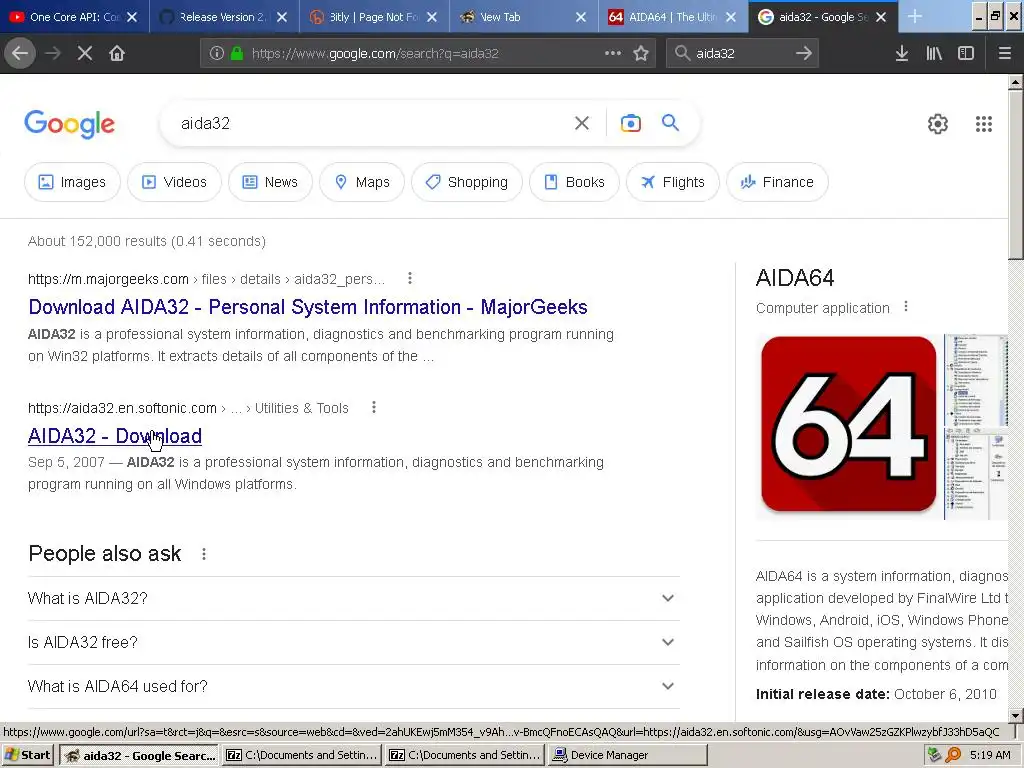The height and width of the screenshot is (768, 1024).
Task: Open options for MajorGeeks result
Action: coord(410,278)
